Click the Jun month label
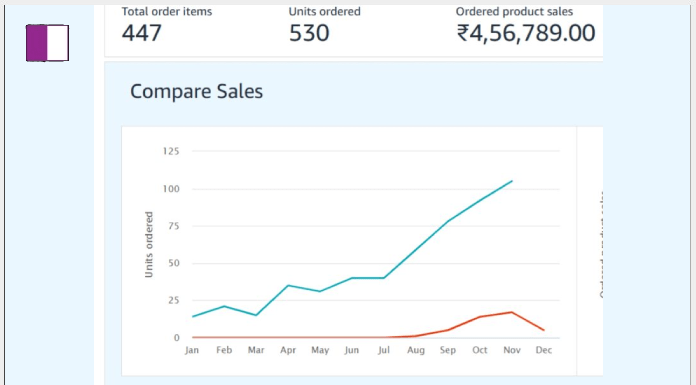This screenshot has width=696, height=385. [x=352, y=350]
